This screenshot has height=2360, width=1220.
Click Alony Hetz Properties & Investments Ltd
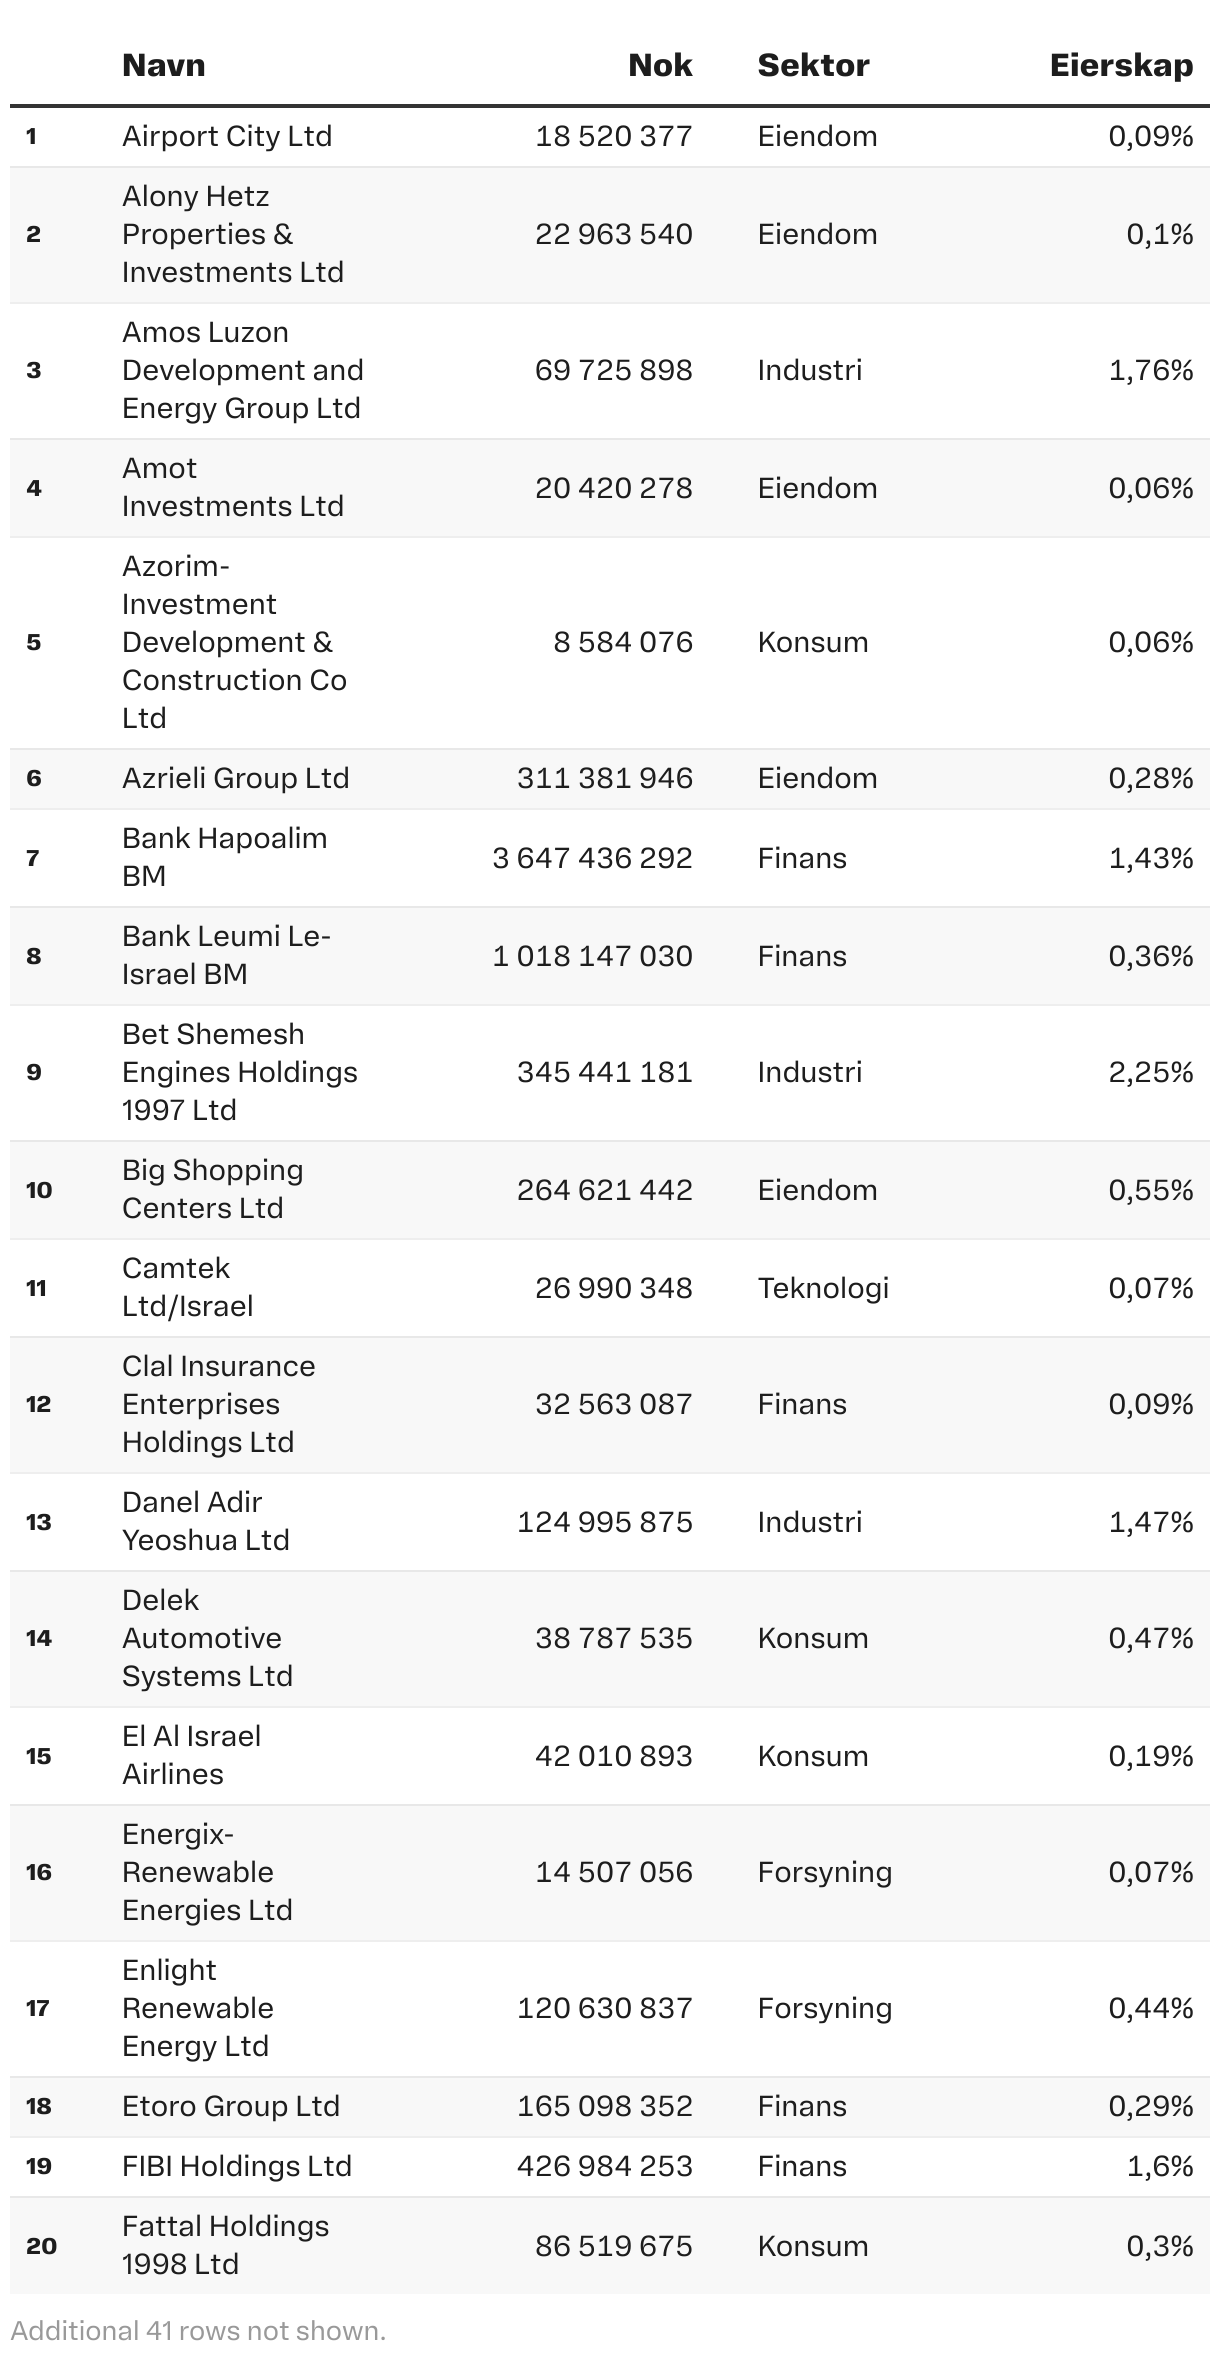point(233,234)
